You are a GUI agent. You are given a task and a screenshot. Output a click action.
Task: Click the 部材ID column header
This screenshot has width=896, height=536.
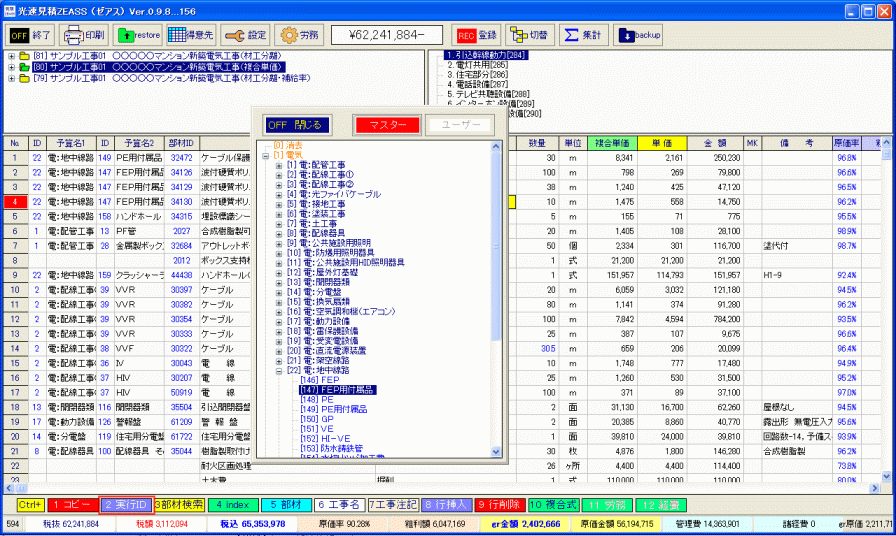point(182,143)
